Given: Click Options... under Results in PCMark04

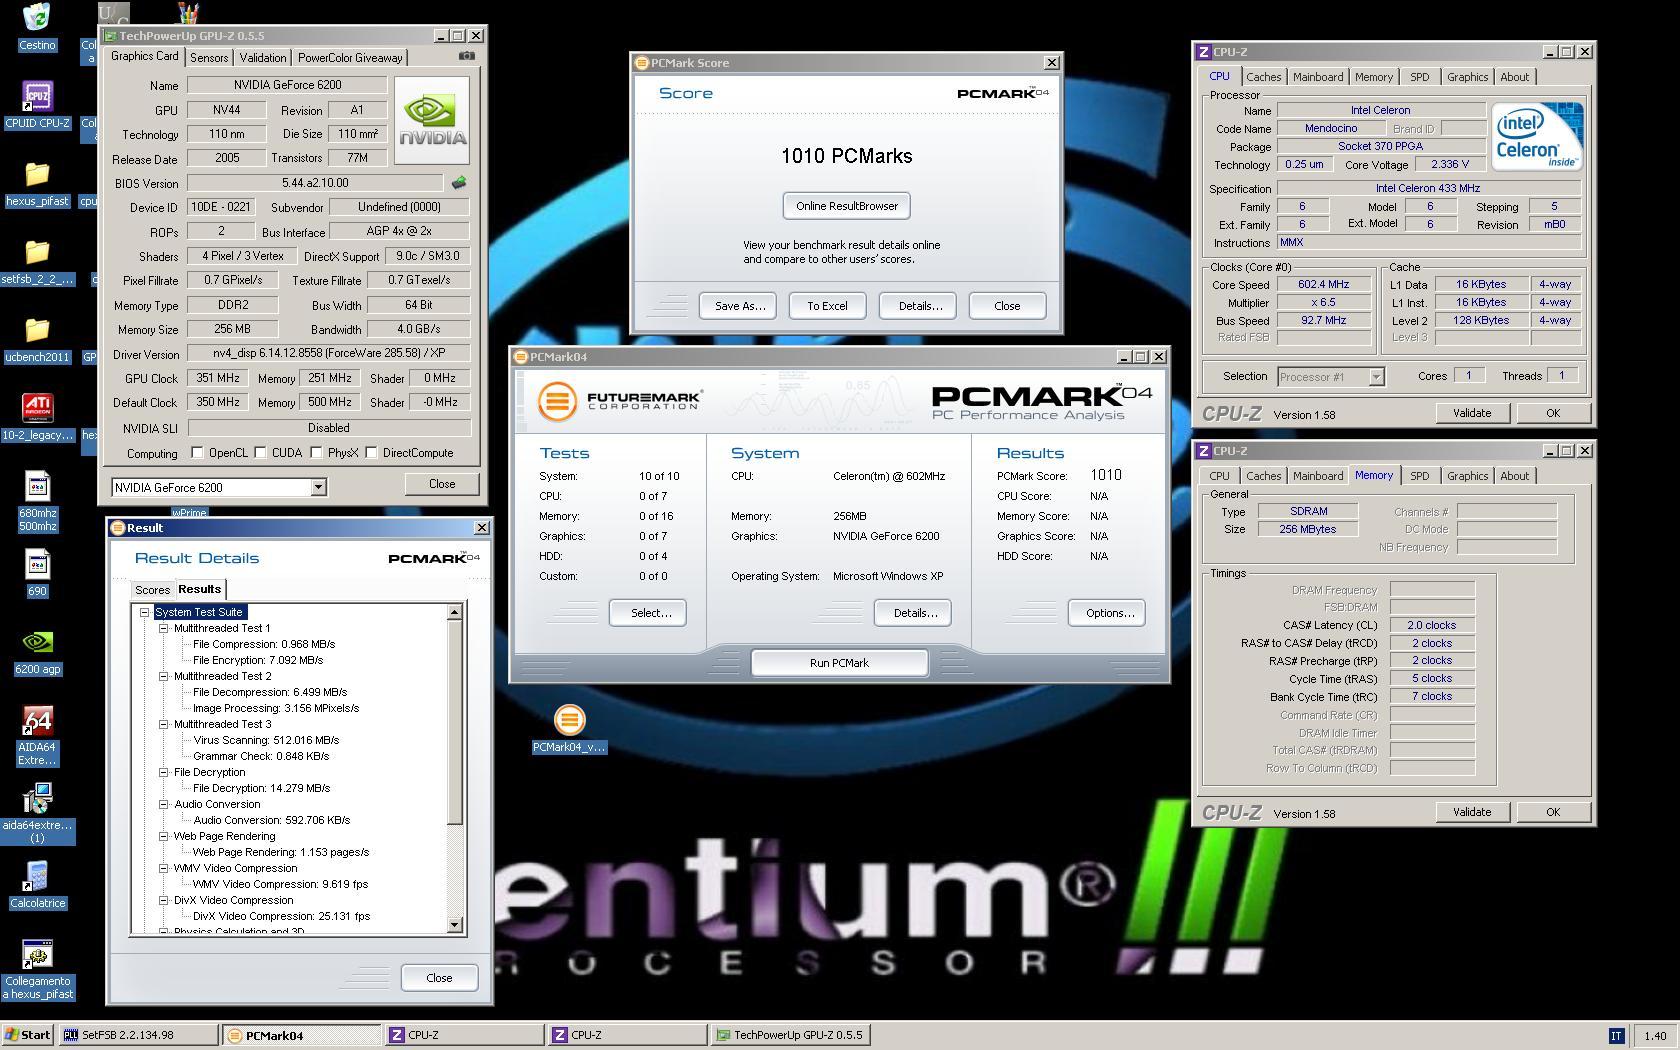Looking at the screenshot, I should (1106, 613).
